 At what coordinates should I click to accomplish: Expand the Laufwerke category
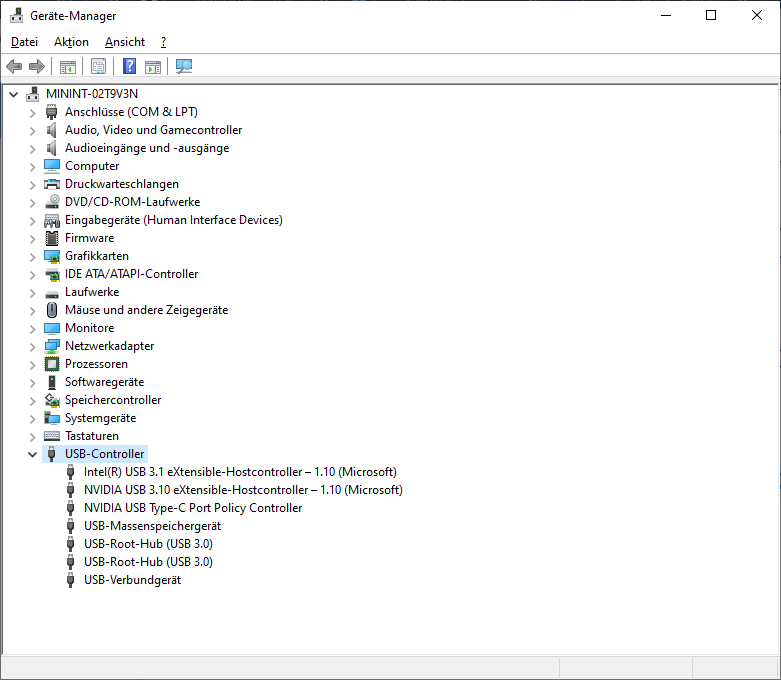pyautogui.click(x=32, y=293)
